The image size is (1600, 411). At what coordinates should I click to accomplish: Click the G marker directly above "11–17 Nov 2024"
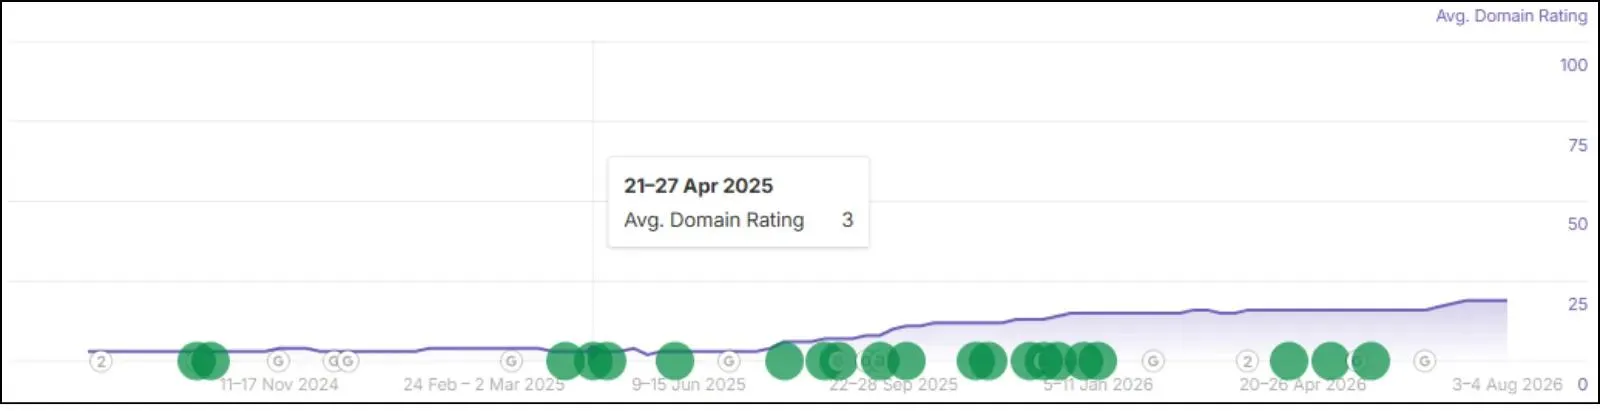click(278, 361)
